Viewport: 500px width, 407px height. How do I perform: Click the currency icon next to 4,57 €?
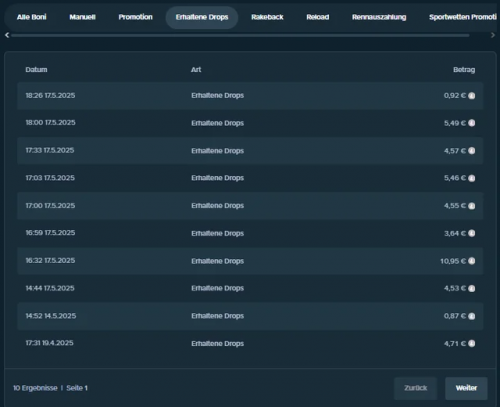pos(472,151)
